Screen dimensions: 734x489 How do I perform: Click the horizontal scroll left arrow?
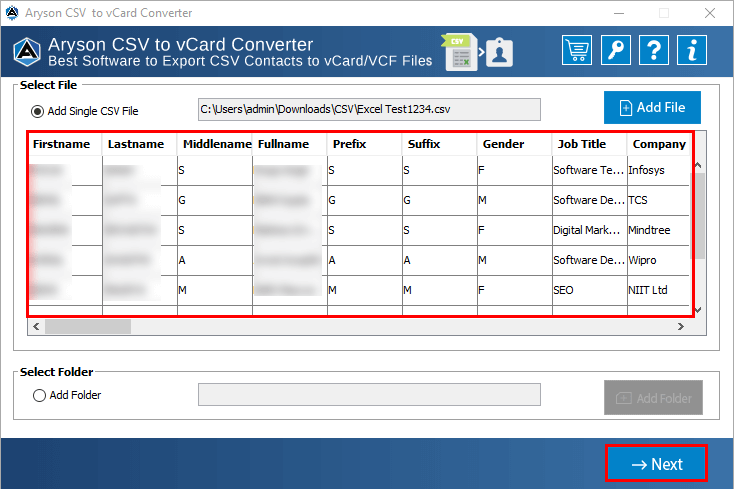pyautogui.click(x=37, y=327)
